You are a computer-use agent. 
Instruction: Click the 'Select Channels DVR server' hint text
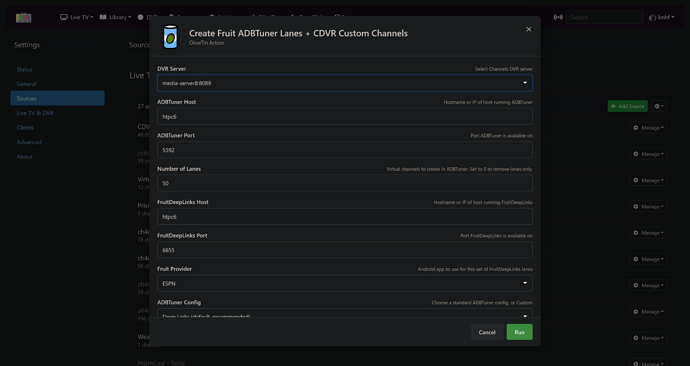503,69
